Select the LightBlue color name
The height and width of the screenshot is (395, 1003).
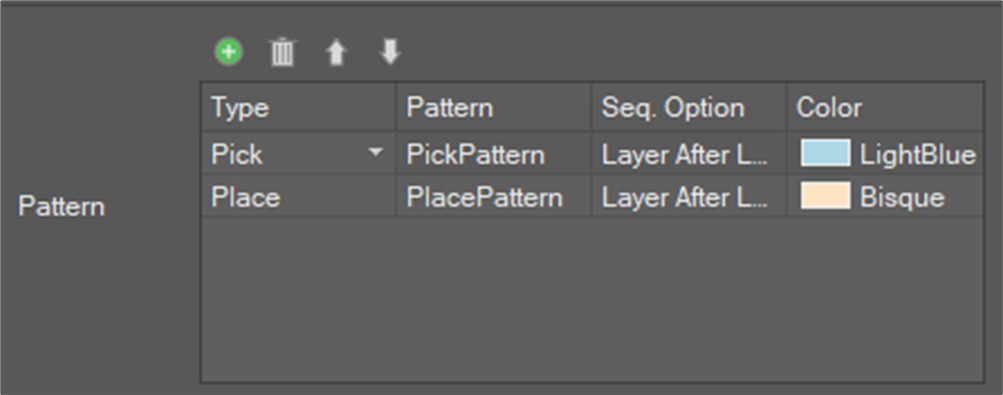[917, 155]
